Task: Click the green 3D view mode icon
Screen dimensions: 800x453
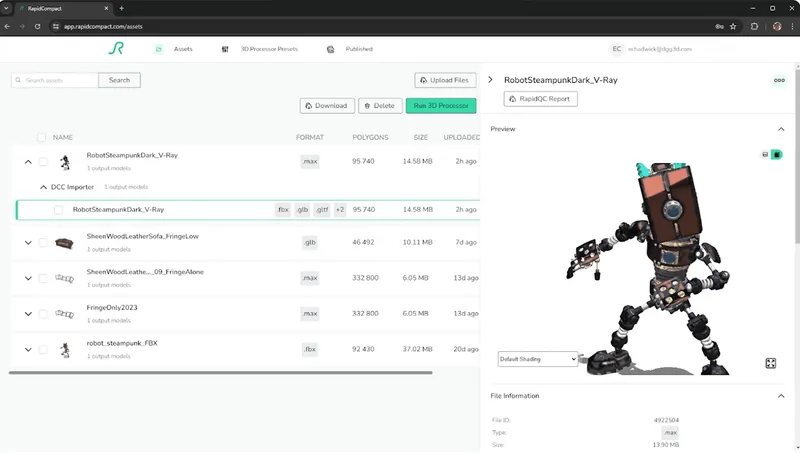Action: pyautogui.click(x=777, y=154)
